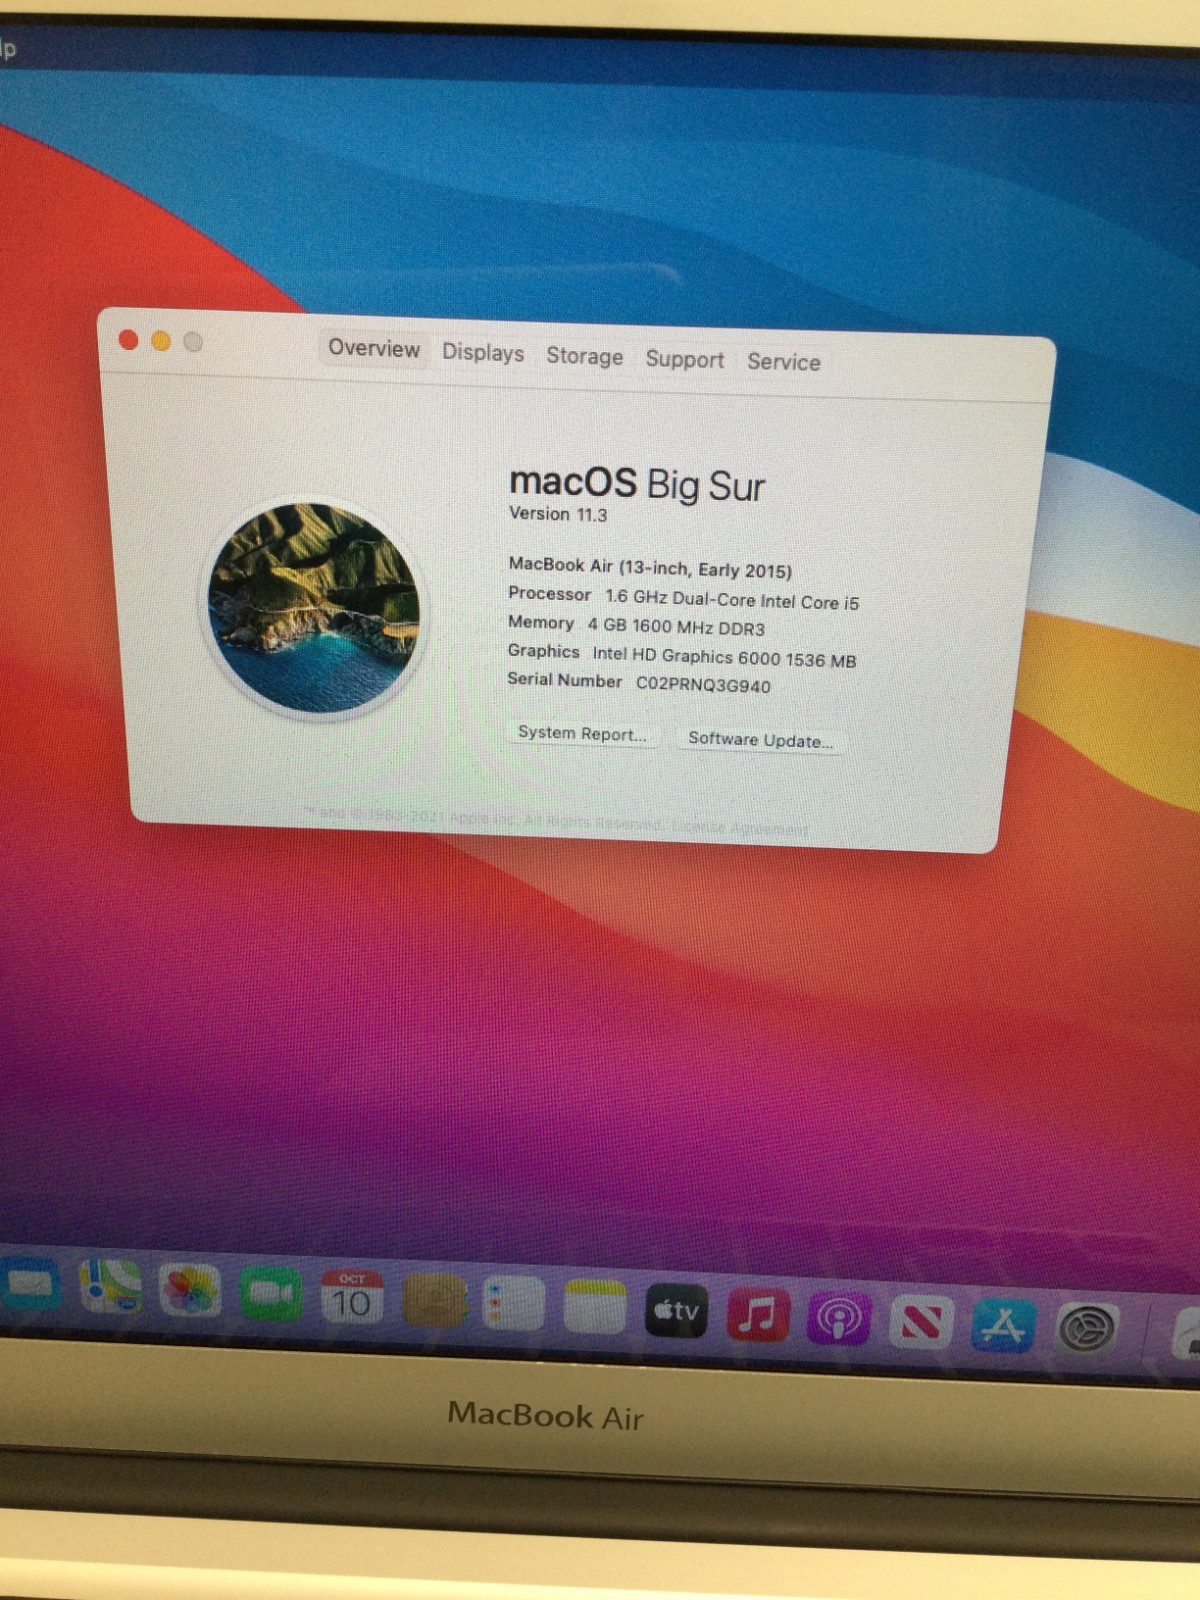
Task: Click the Version 11.3 text
Action: pos(558,514)
